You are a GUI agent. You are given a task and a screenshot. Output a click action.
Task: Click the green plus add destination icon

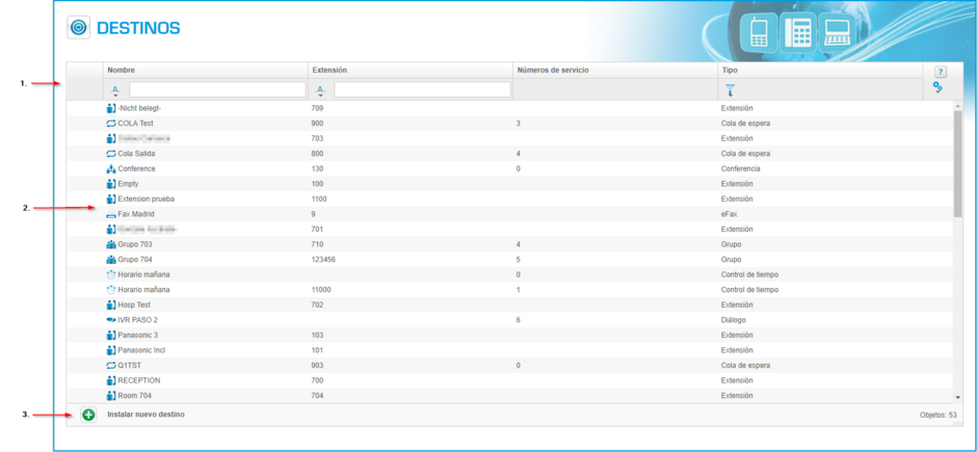point(89,415)
